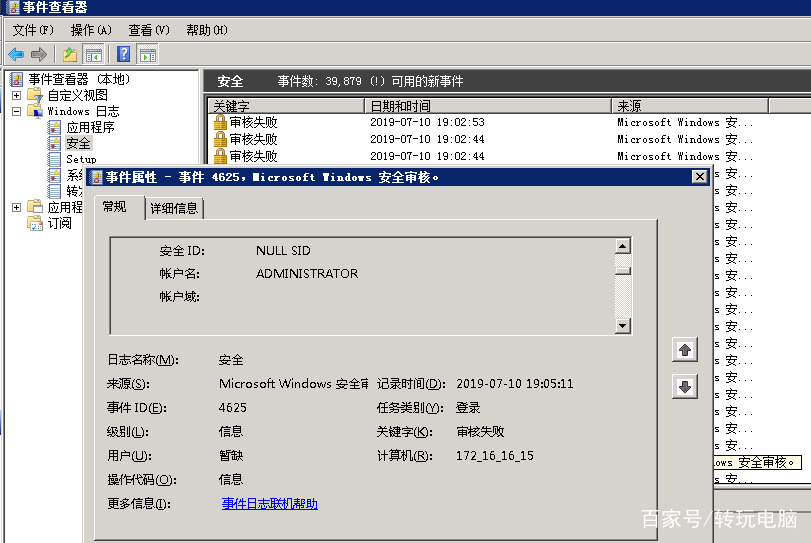Open the blue Help question mark icon
This screenshot has height=543, width=811.
pyautogui.click(x=124, y=54)
